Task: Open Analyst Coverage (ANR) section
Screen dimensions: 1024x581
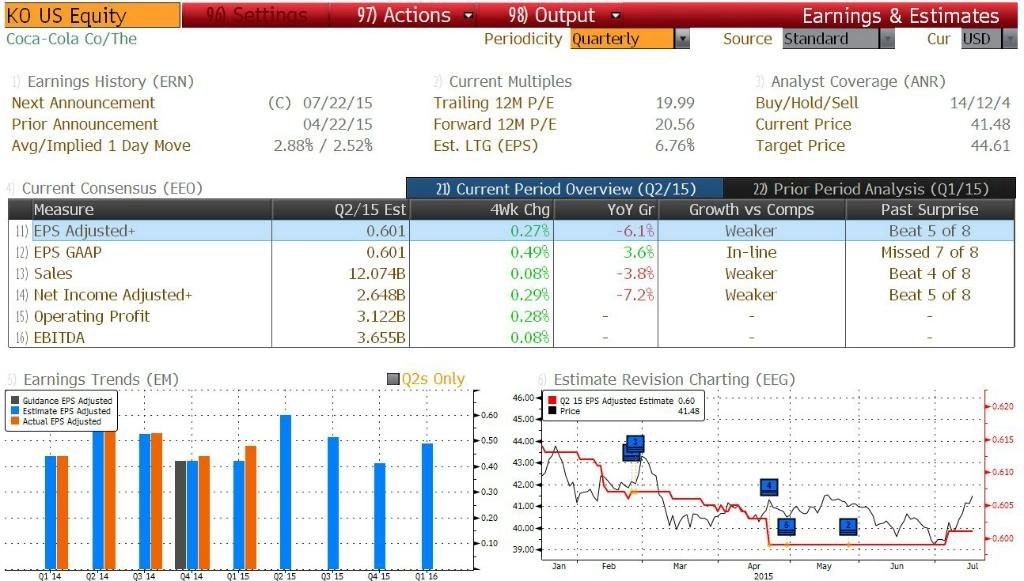Action: [x=858, y=82]
